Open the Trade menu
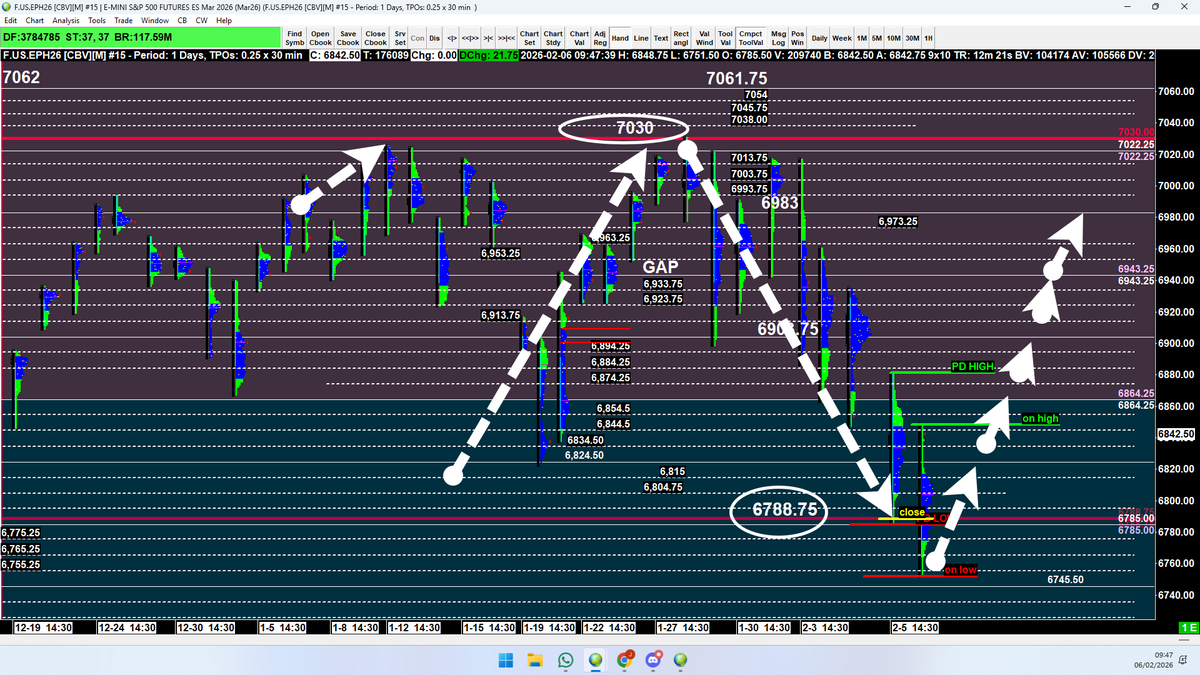This screenshot has width=1200, height=675. pyautogui.click(x=124, y=20)
